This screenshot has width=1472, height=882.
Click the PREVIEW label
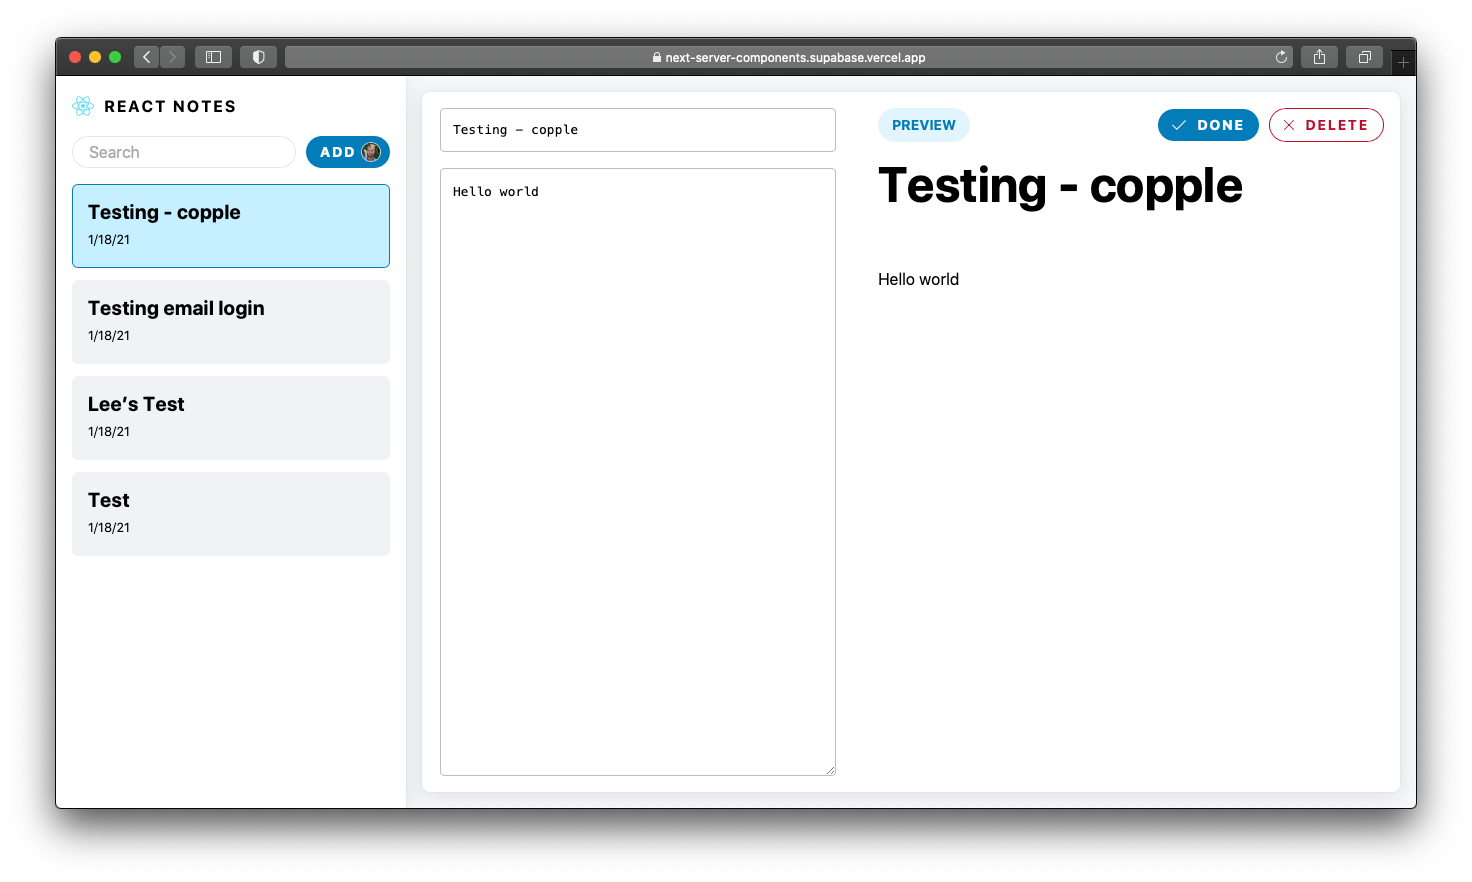point(923,125)
